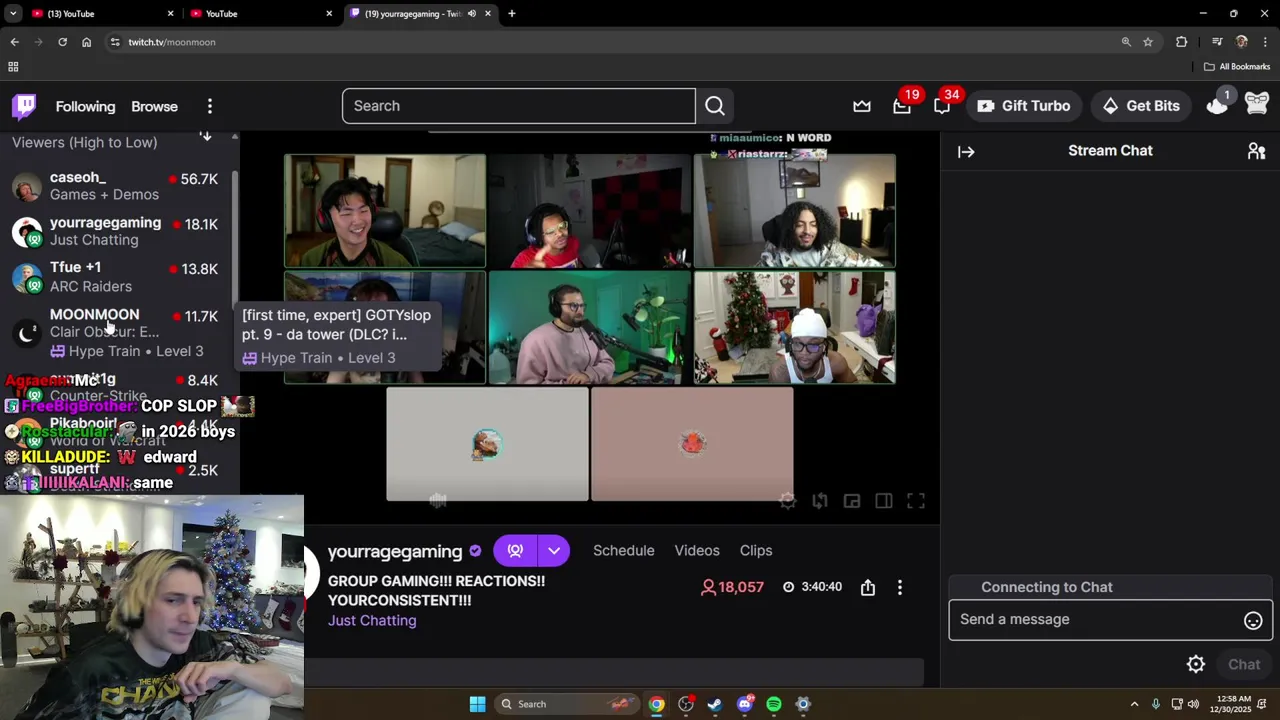Open Chrome tab search dropdown
The image size is (1280, 720).
[12, 14]
